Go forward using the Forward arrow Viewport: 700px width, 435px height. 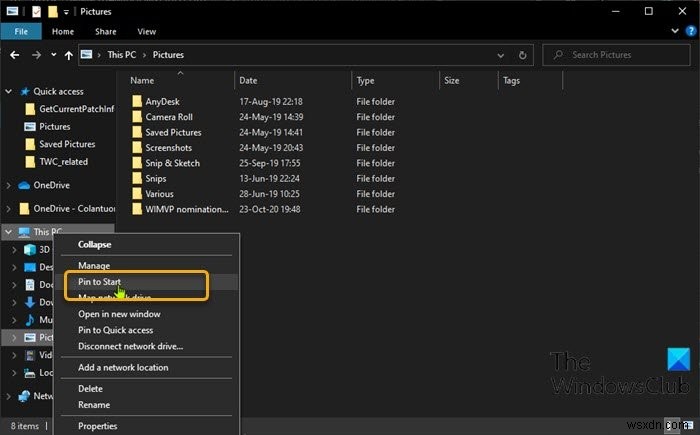coord(36,55)
